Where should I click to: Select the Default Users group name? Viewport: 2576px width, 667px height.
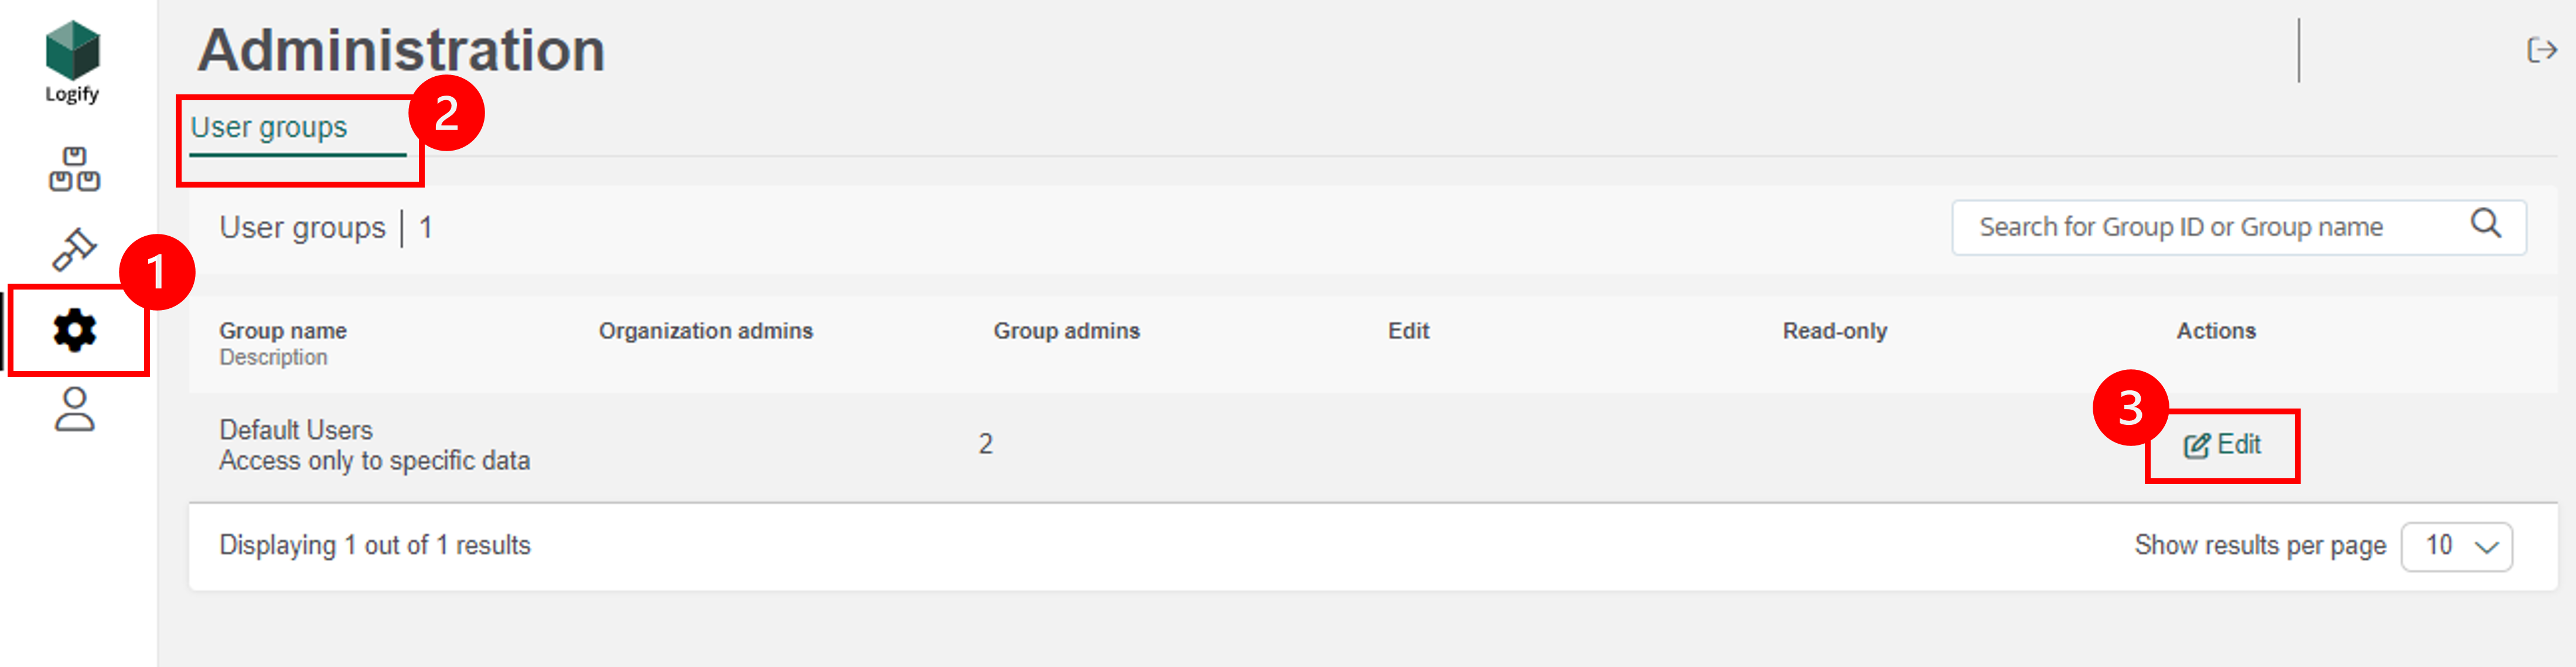pos(296,430)
